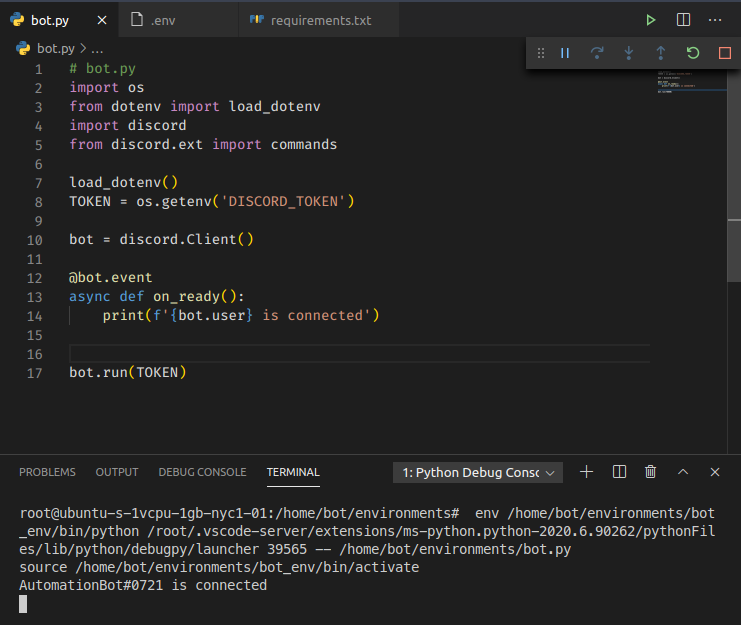The image size is (741, 625).
Task: Maximize panel size with chevron up
Action: click(x=683, y=472)
